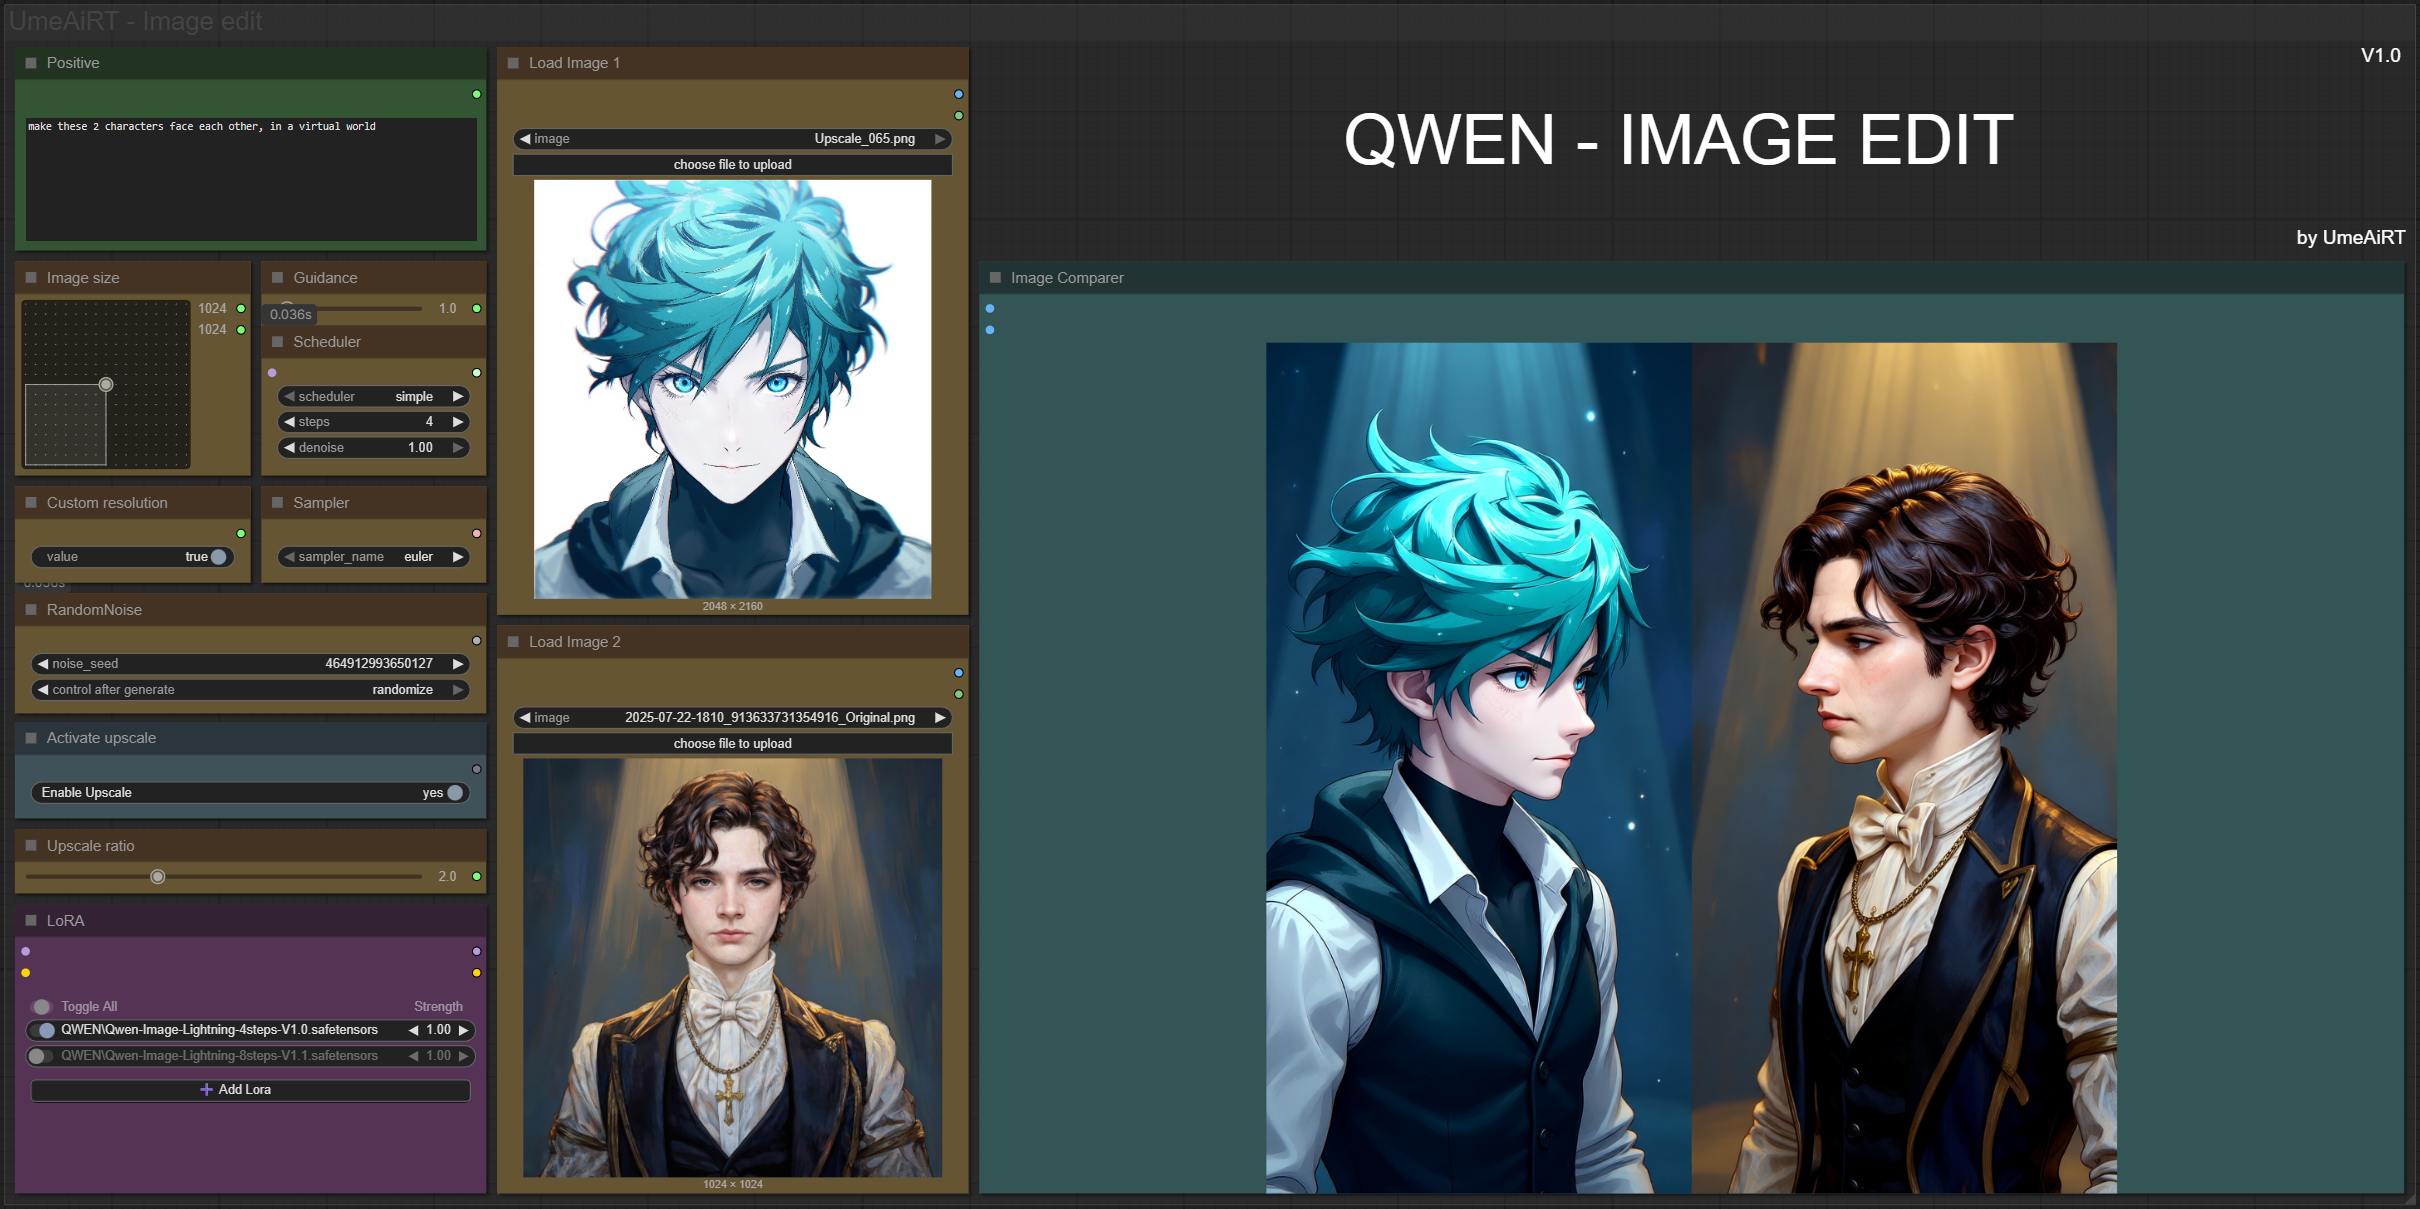Image resolution: width=2420 pixels, height=1209 pixels.
Task: Click the pink output port on Sampler node
Action: click(477, 534)
